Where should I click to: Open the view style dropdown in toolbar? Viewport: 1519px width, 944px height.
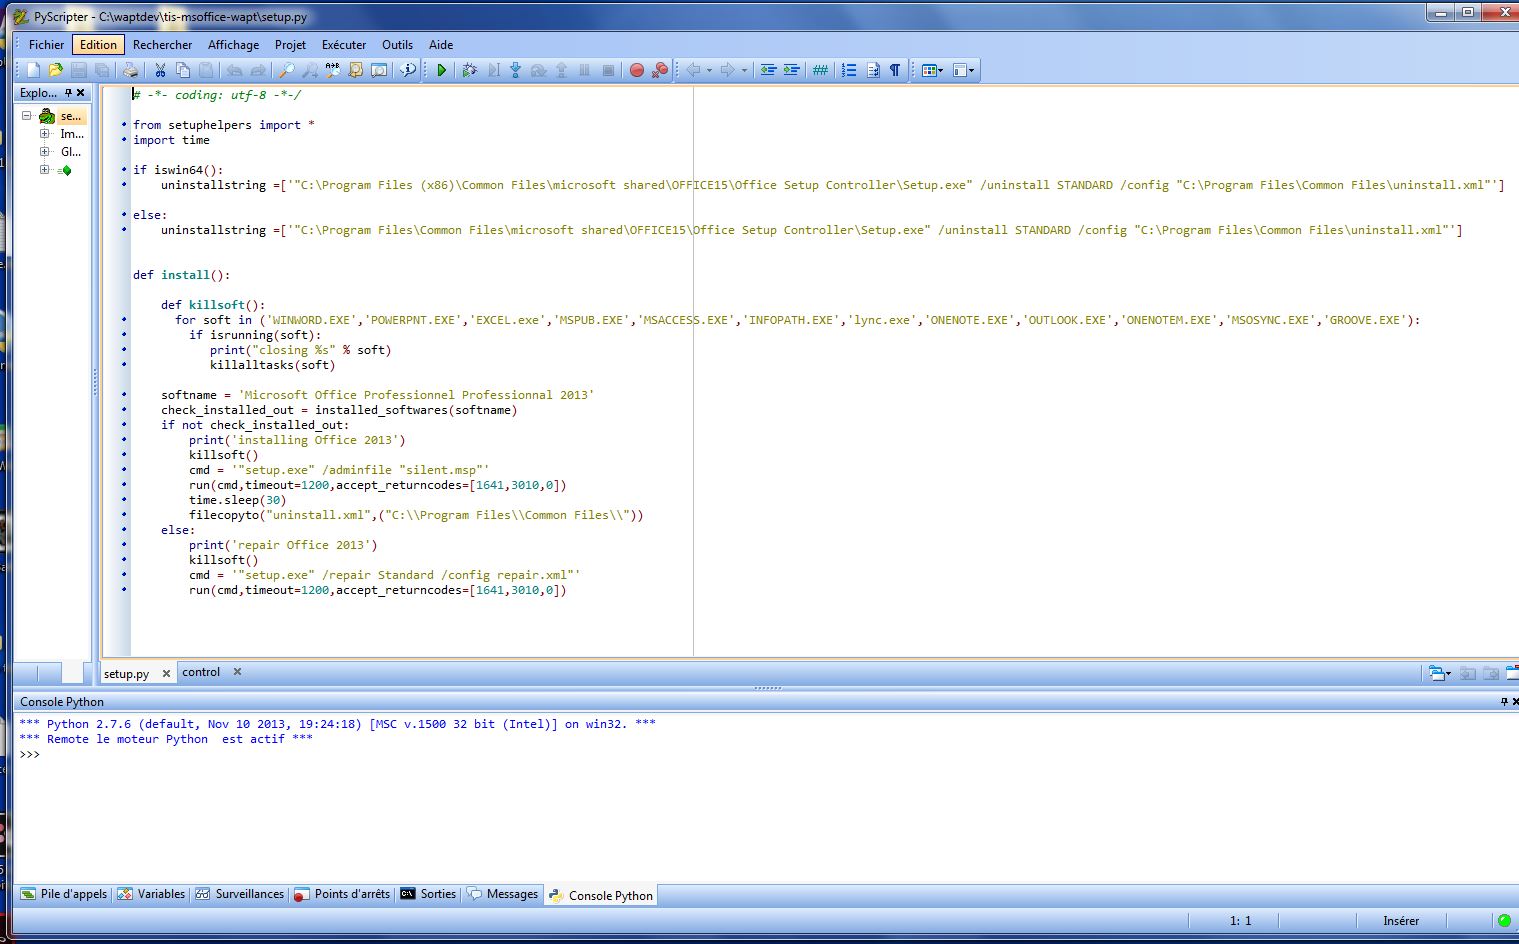[x=964, y=70]
